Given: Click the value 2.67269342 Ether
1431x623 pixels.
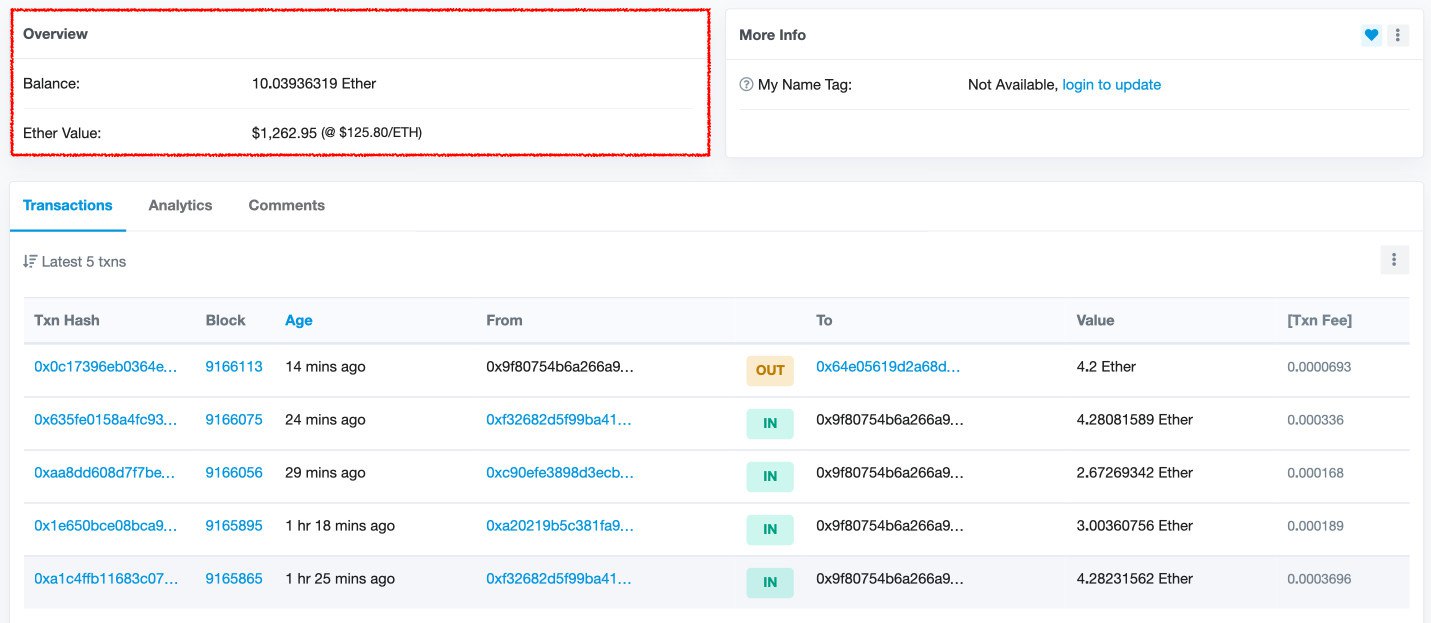Looking at the screenshot, I should pos(1135,473).
